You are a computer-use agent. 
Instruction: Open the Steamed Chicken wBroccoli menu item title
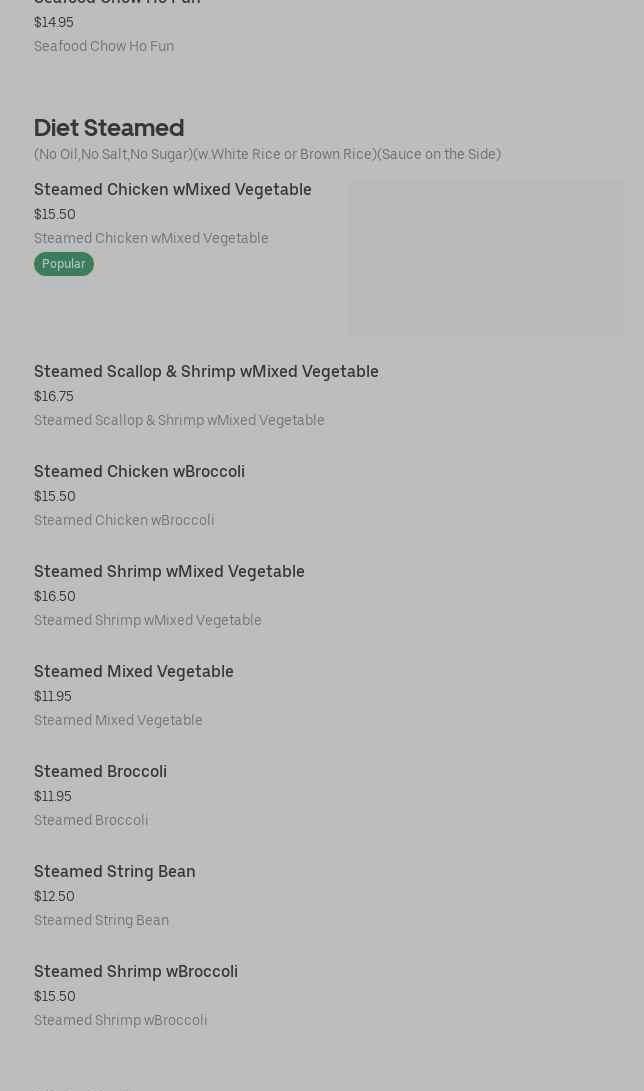[x=139, y=472]
